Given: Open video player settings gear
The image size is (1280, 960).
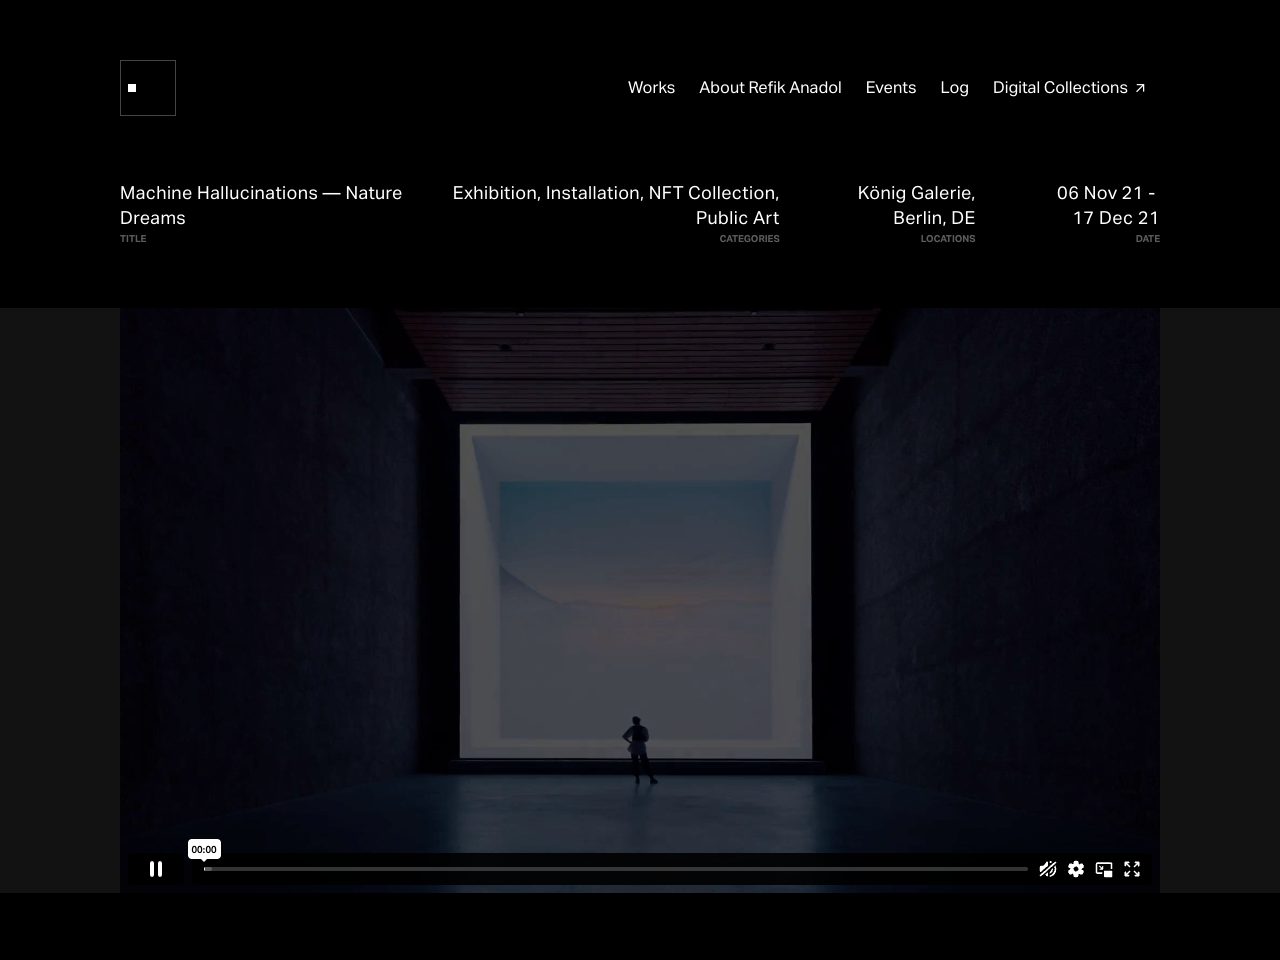Looking at the screenshot, I should tap(1076, 869).
